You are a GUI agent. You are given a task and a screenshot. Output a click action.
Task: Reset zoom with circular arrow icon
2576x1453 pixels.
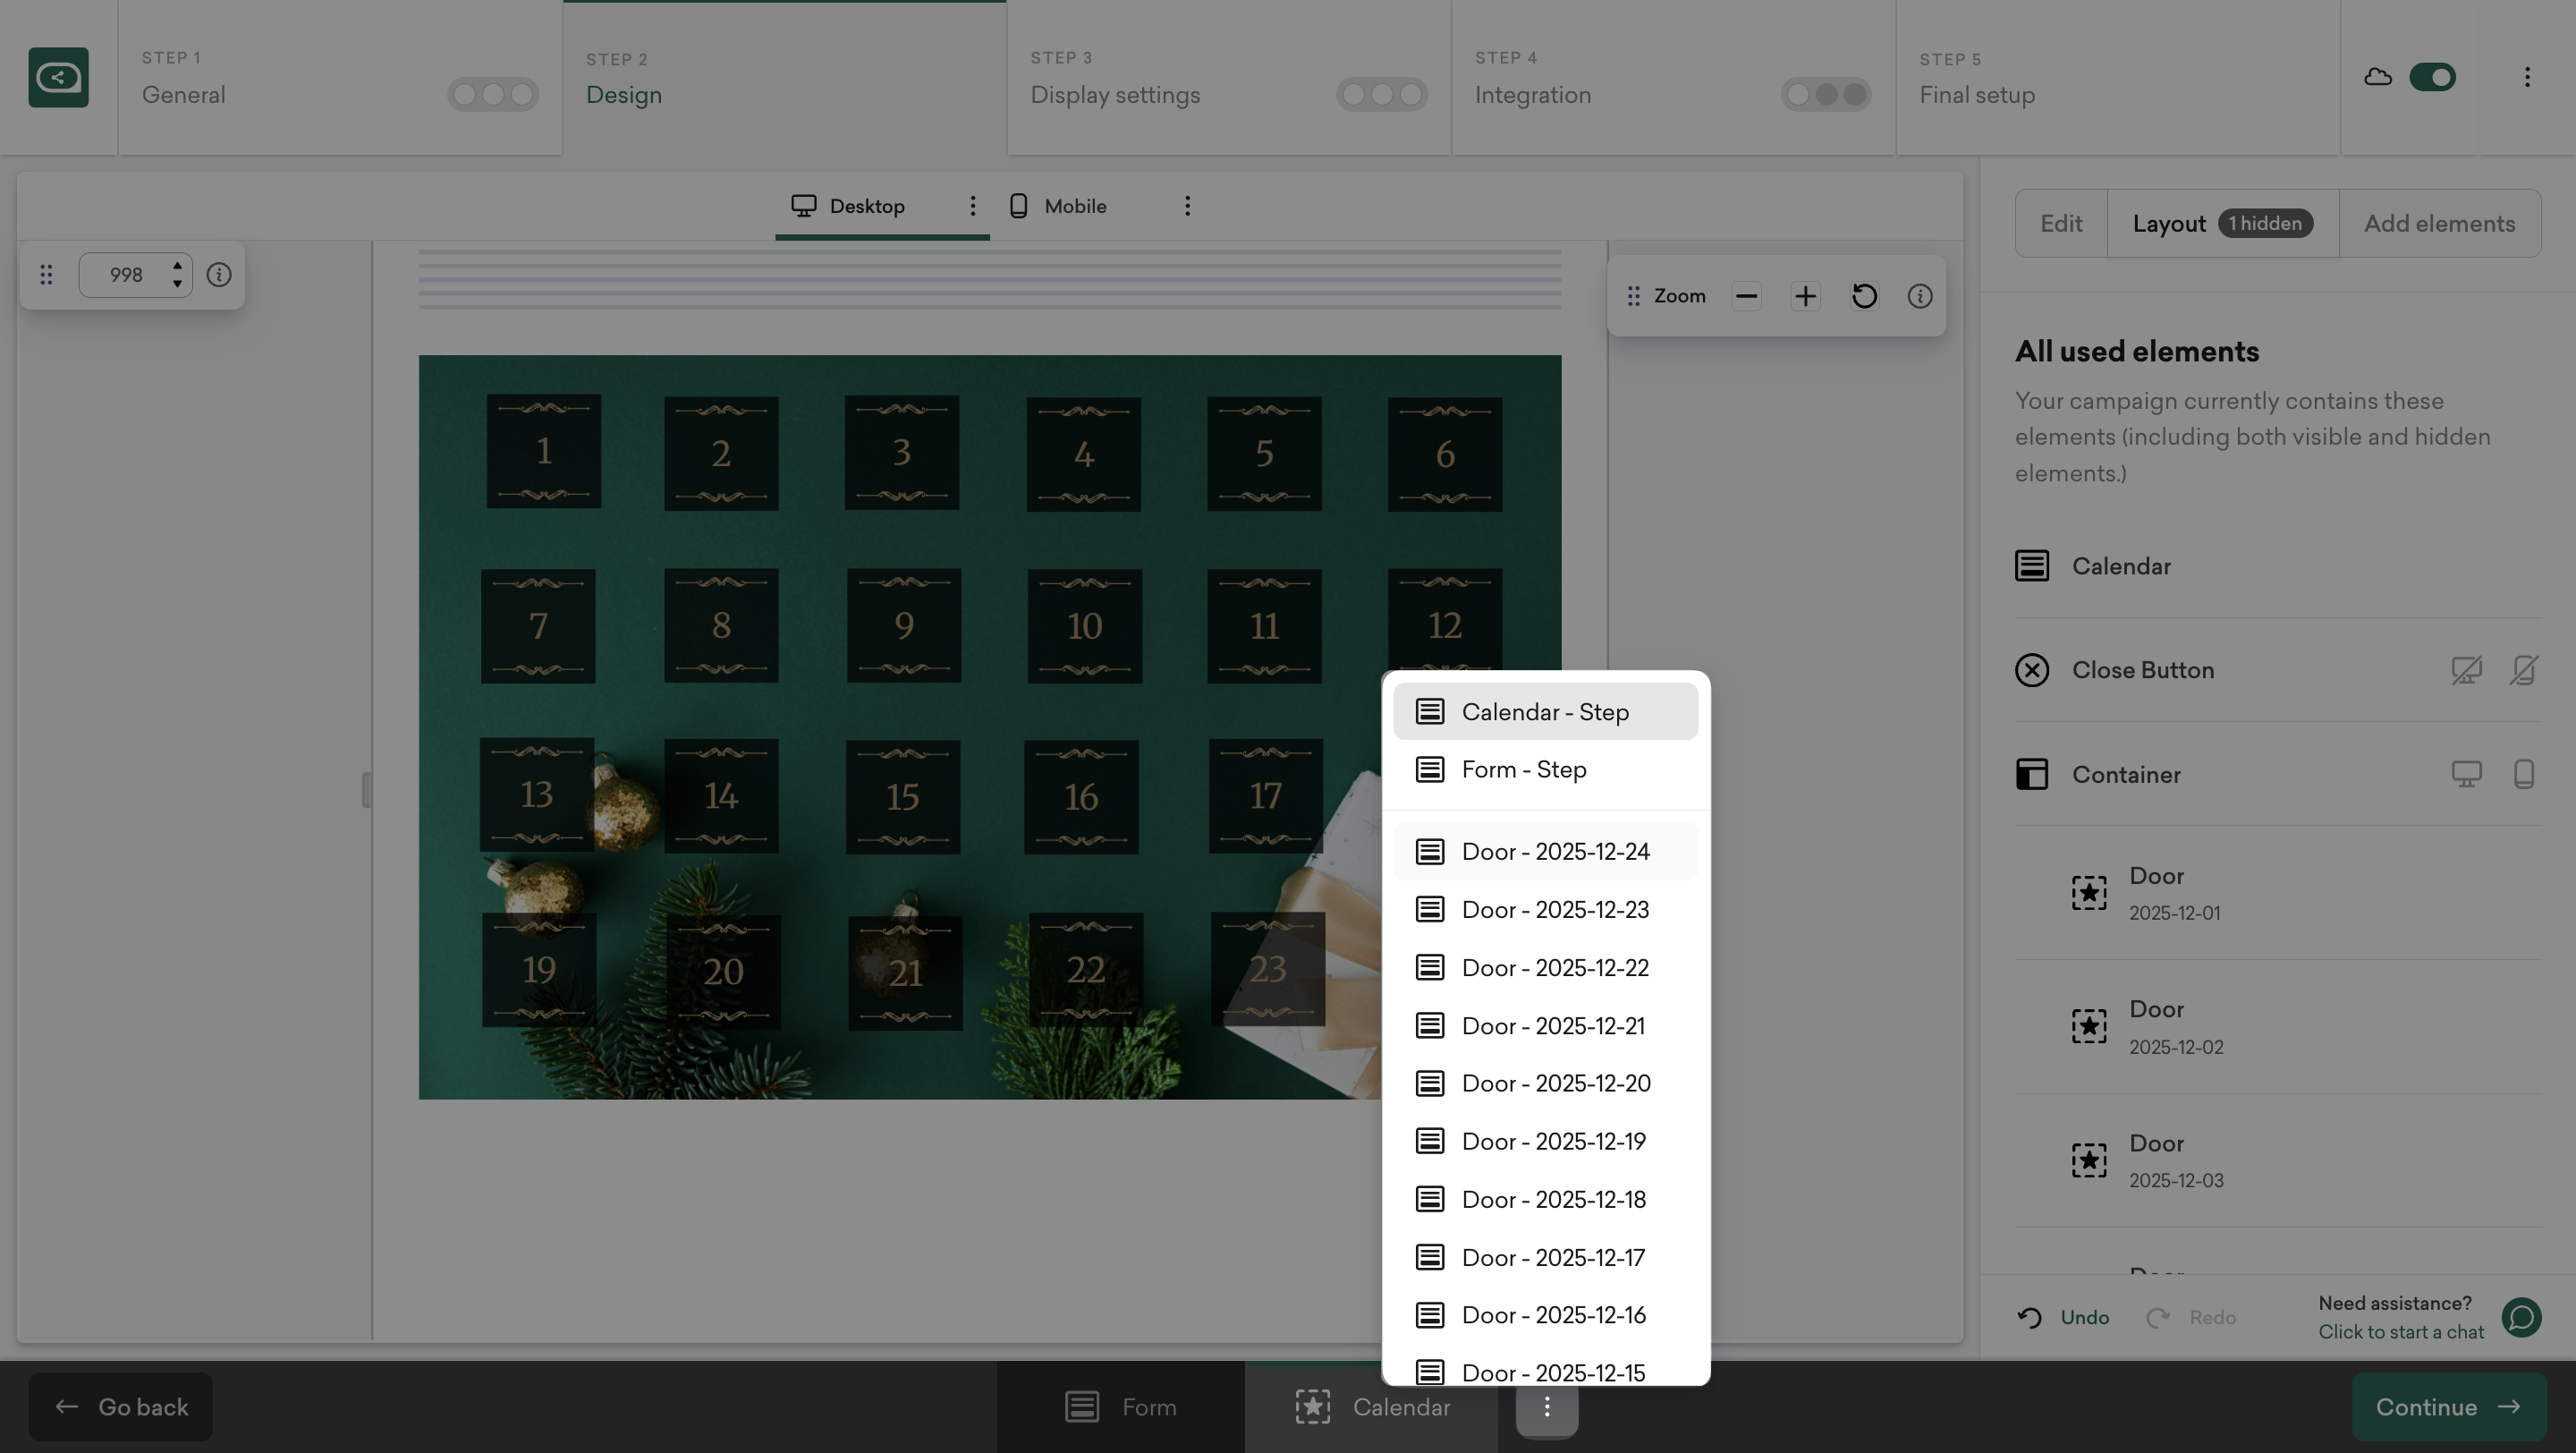coord(1863,296)
